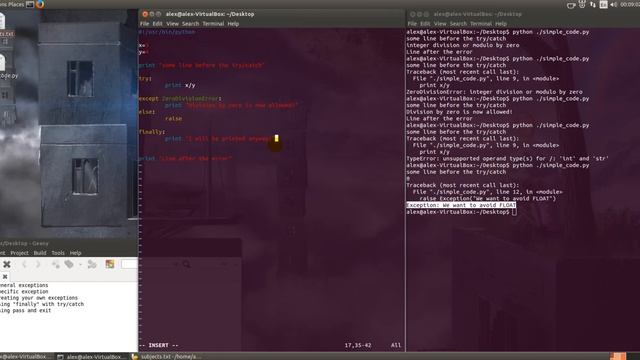Click the 'else:' line in vim
This screenshot has width=640, height=360.
pyautogui.click(x=147, y=112)
